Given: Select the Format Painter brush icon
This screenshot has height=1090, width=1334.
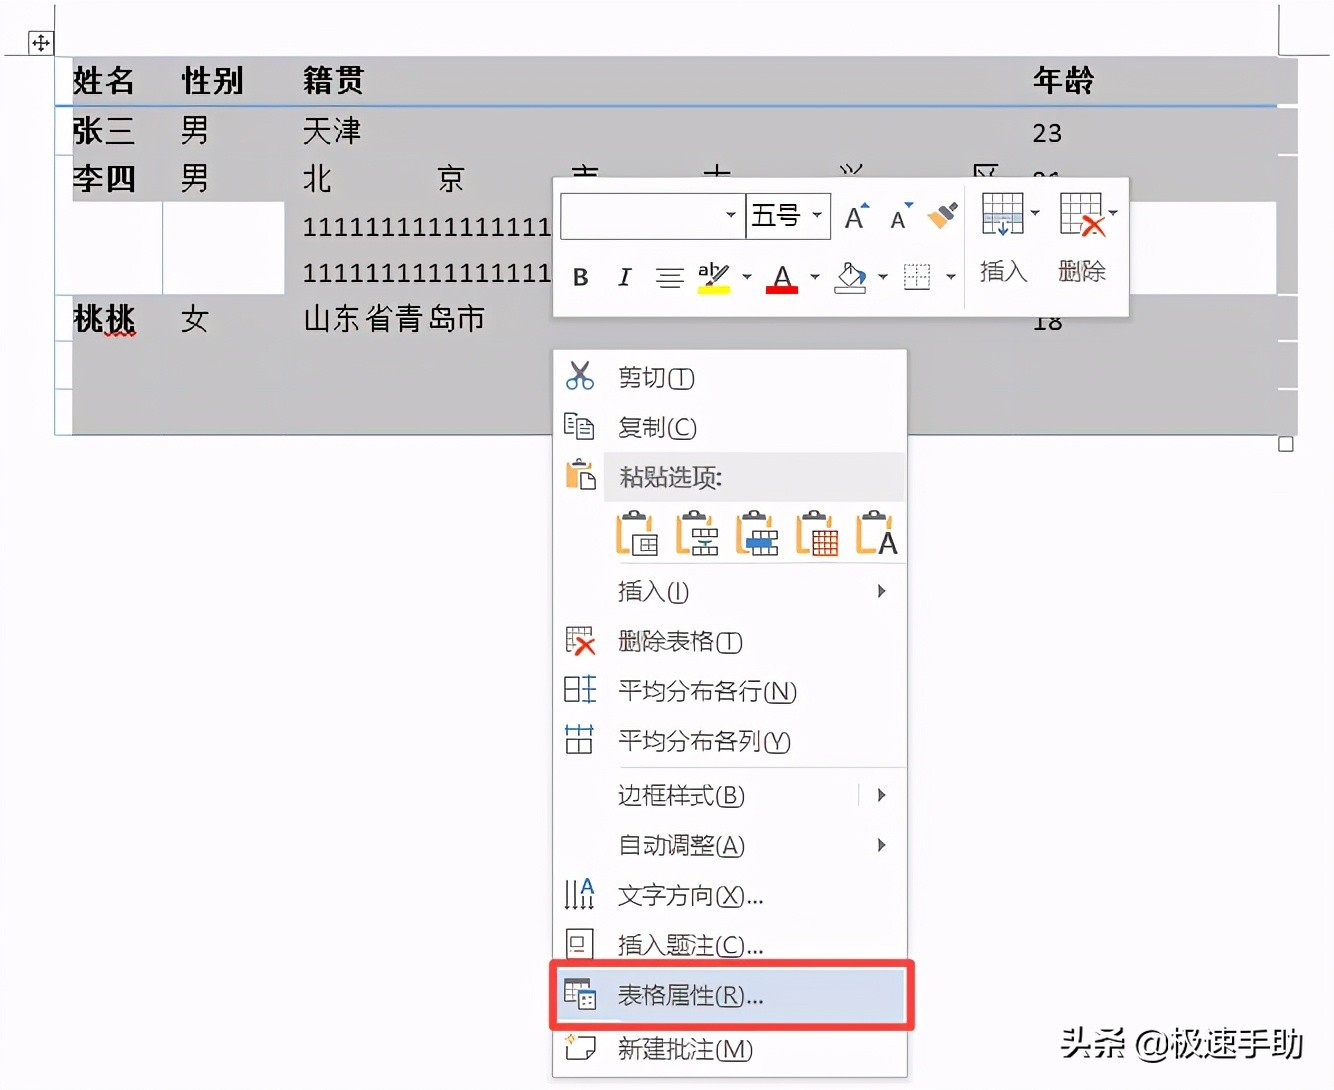Looking at the screenshot, I should tap(940, 216).
